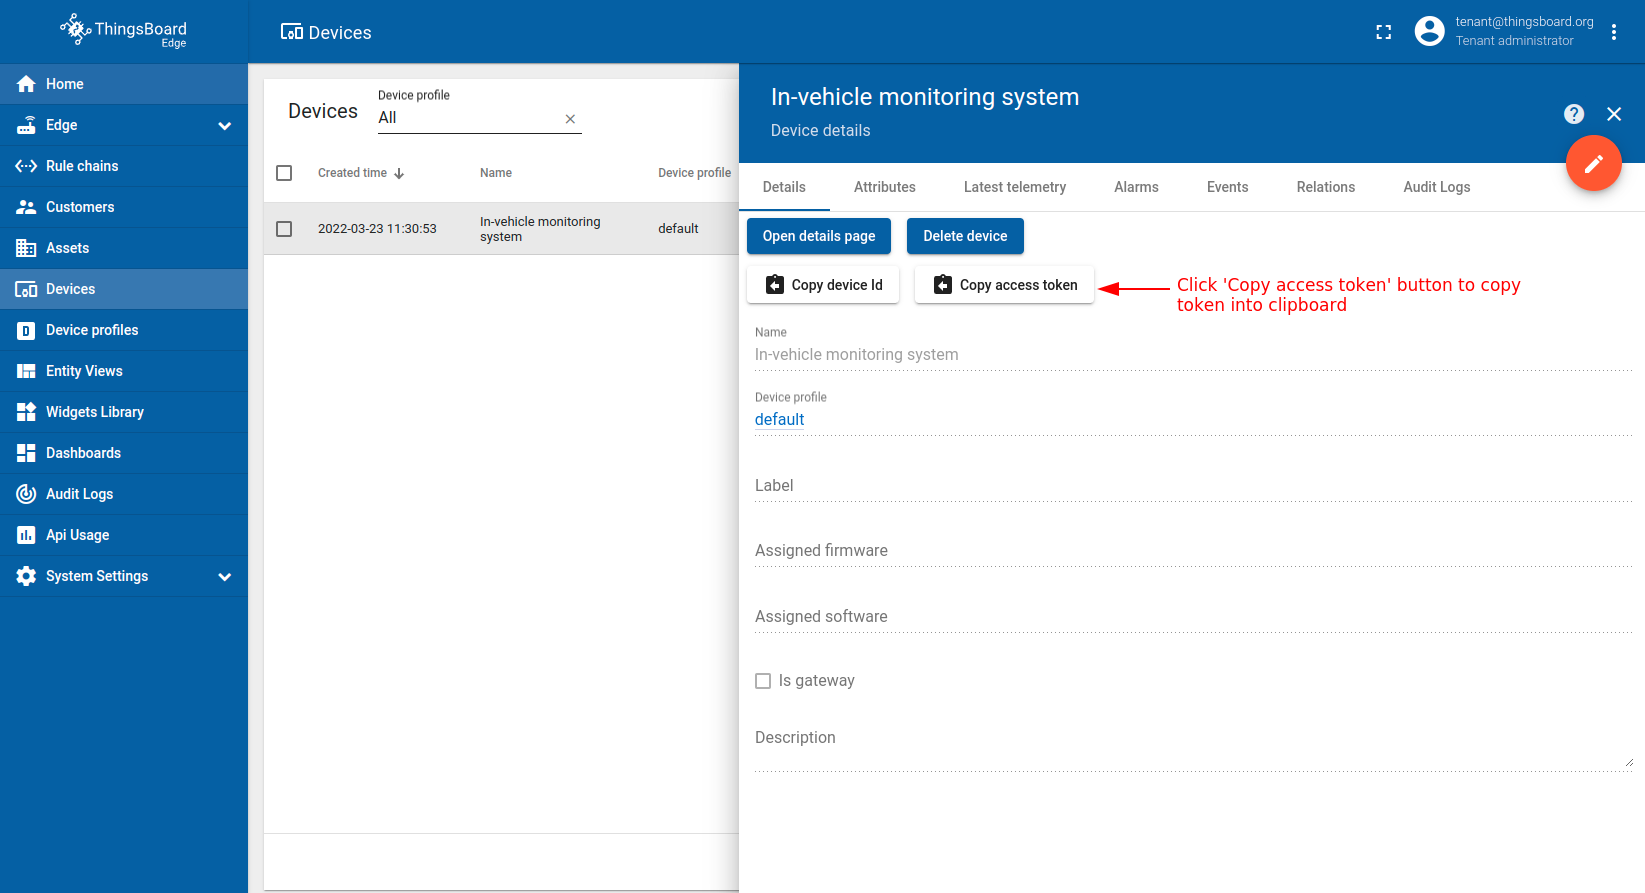The image size is (1645, 893).
Task: Toggle the select-all devices checkbox
Action: [284, 173]
